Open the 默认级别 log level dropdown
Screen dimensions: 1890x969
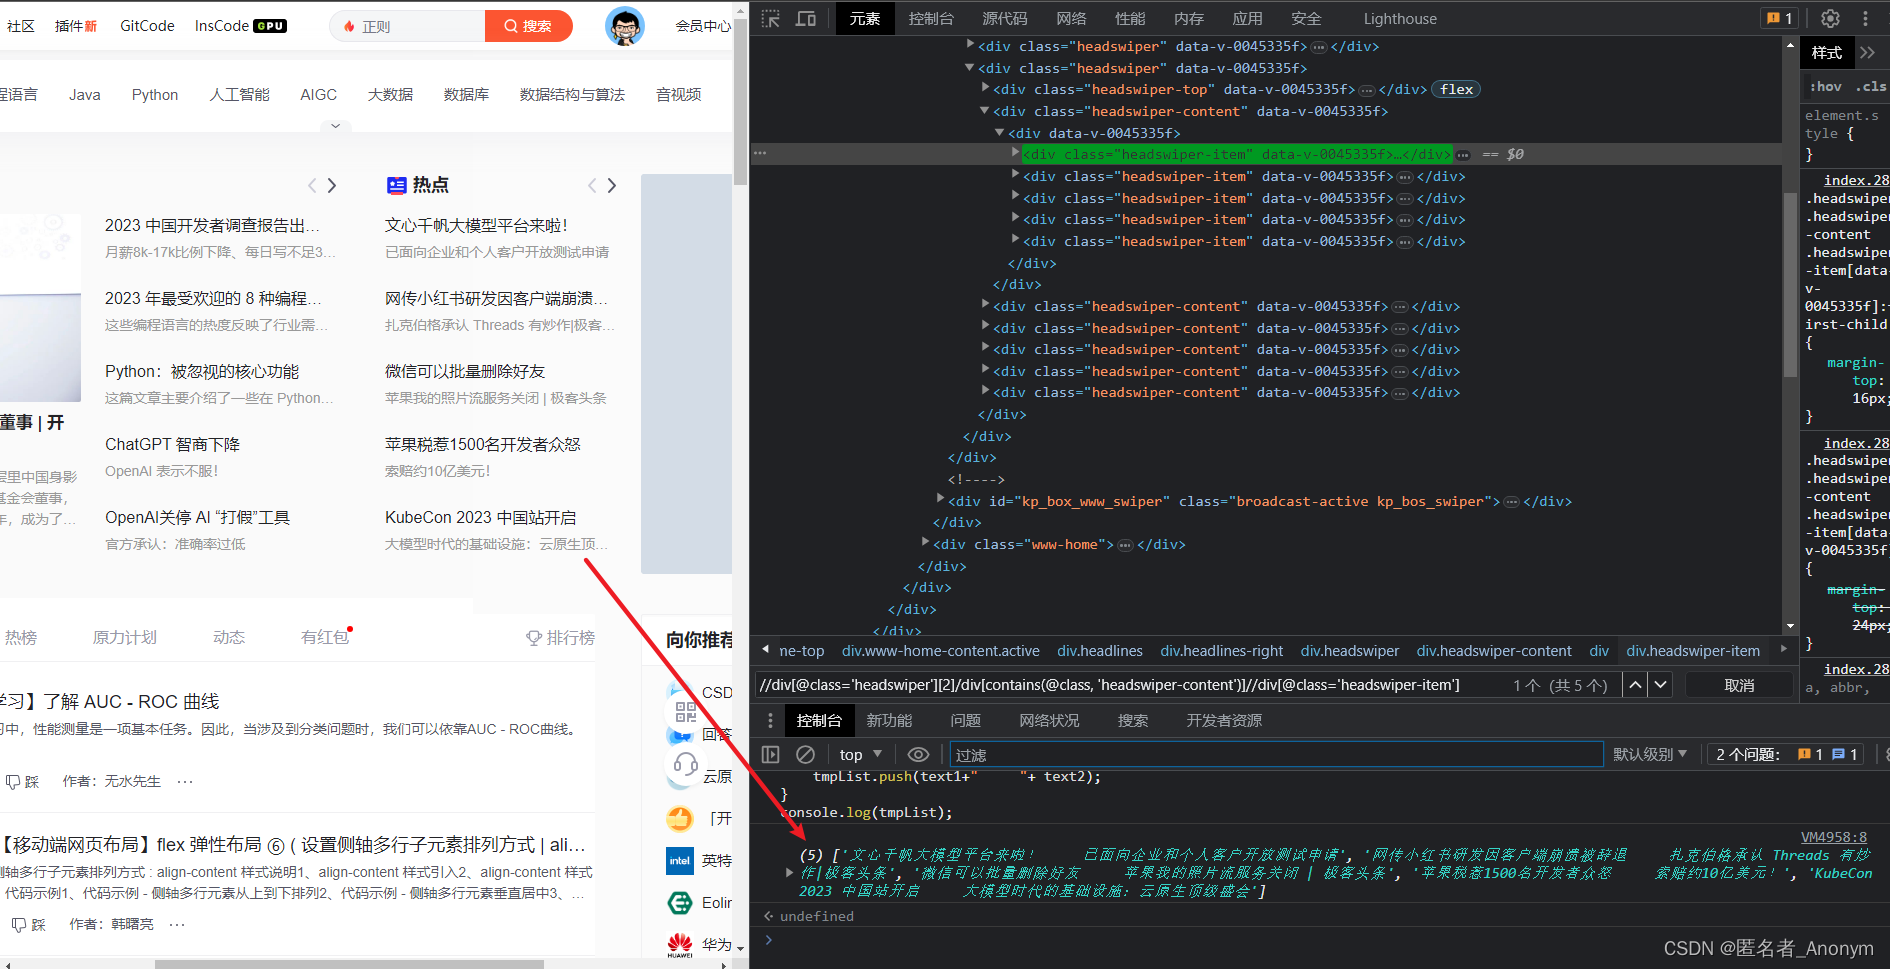point(1650,754)
